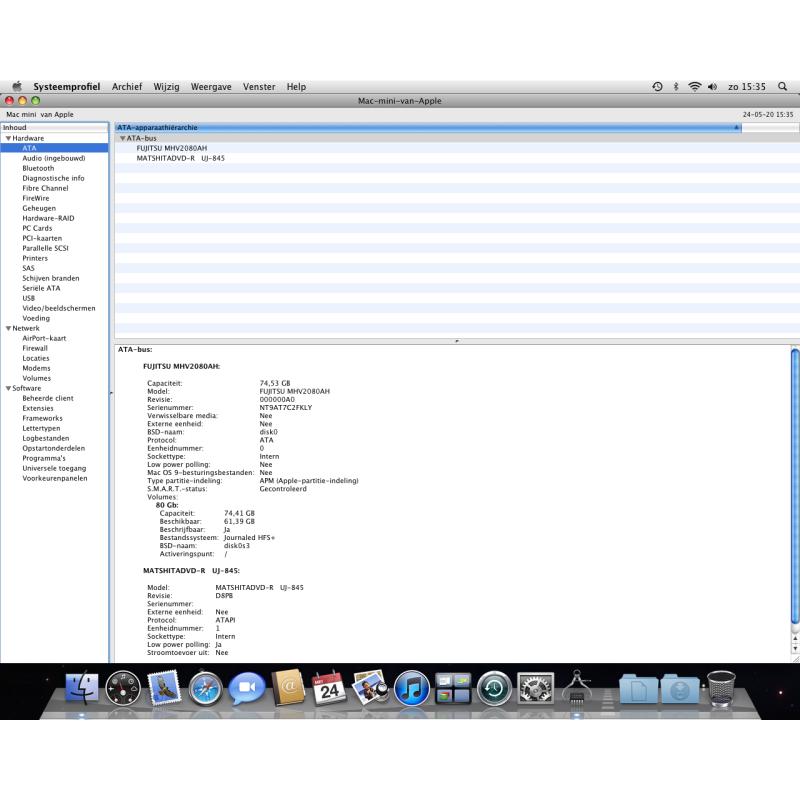
Task: Collapse the ATA-bus disclosure triangle
Action: (x=122, y=138)
